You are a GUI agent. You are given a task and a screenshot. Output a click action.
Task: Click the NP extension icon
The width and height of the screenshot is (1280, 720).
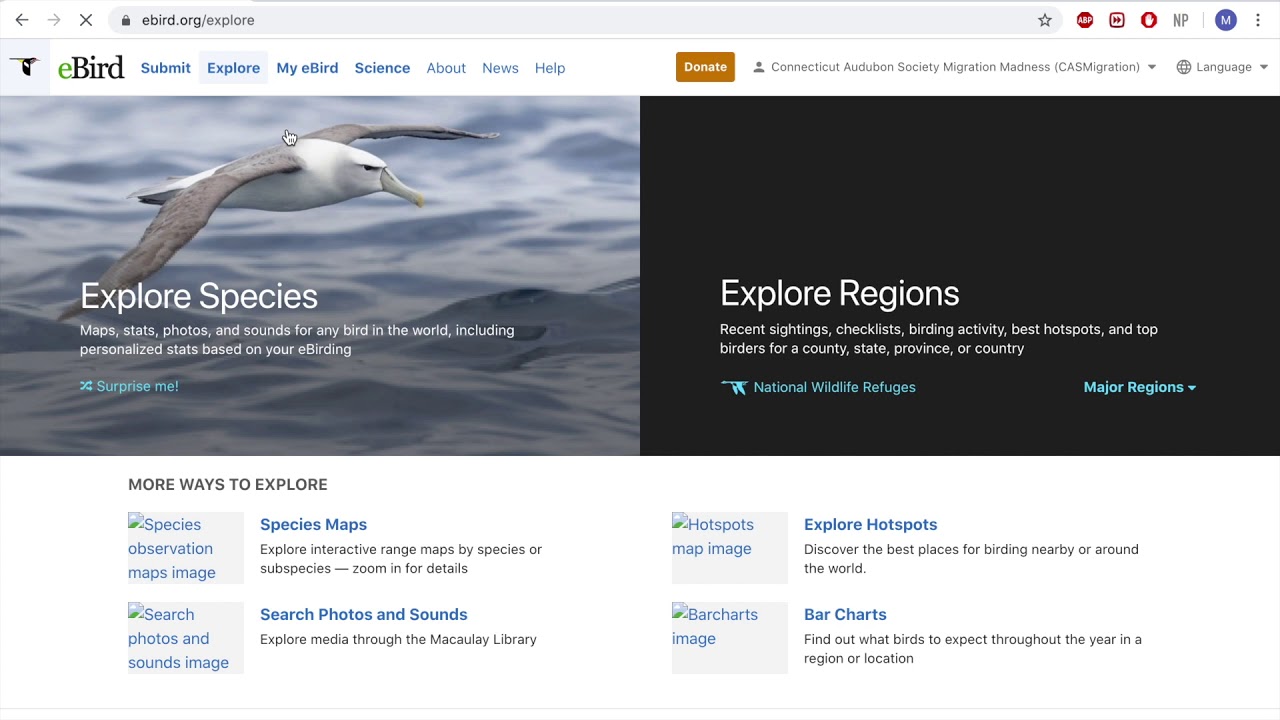(x=1181, y=20)
